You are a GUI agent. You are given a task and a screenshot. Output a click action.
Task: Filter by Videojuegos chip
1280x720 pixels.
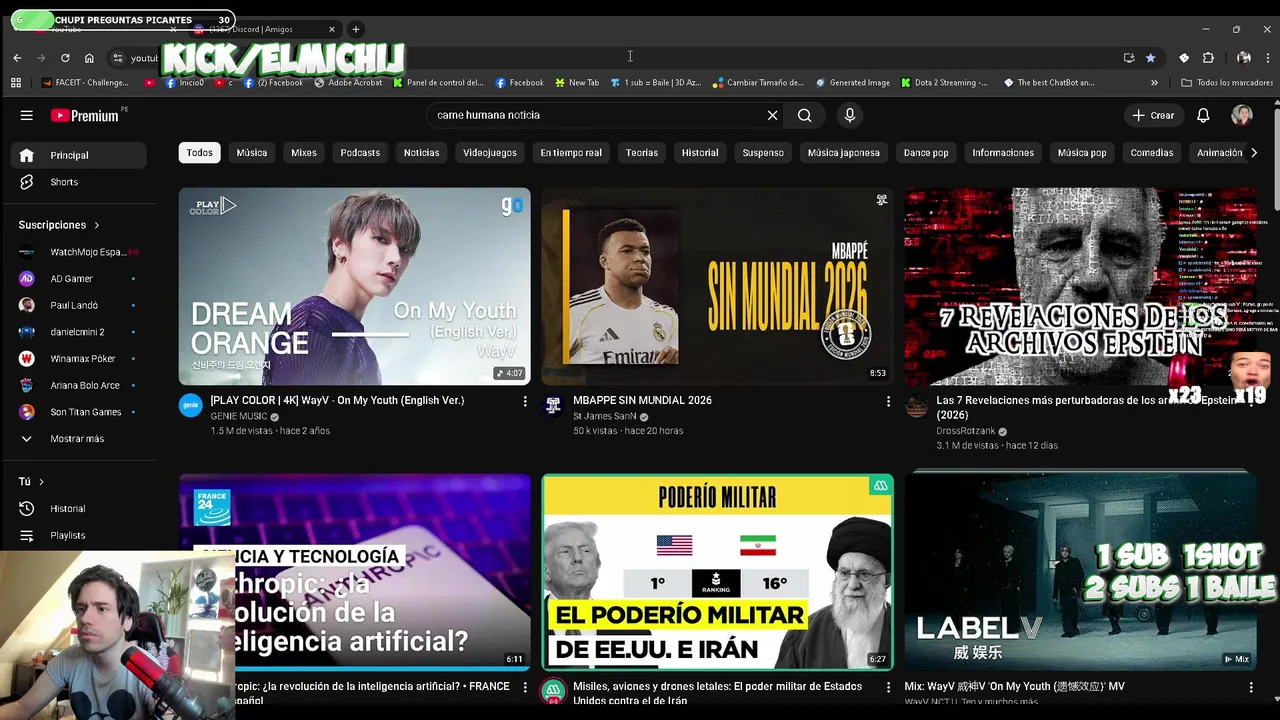(x=490, y=153)
